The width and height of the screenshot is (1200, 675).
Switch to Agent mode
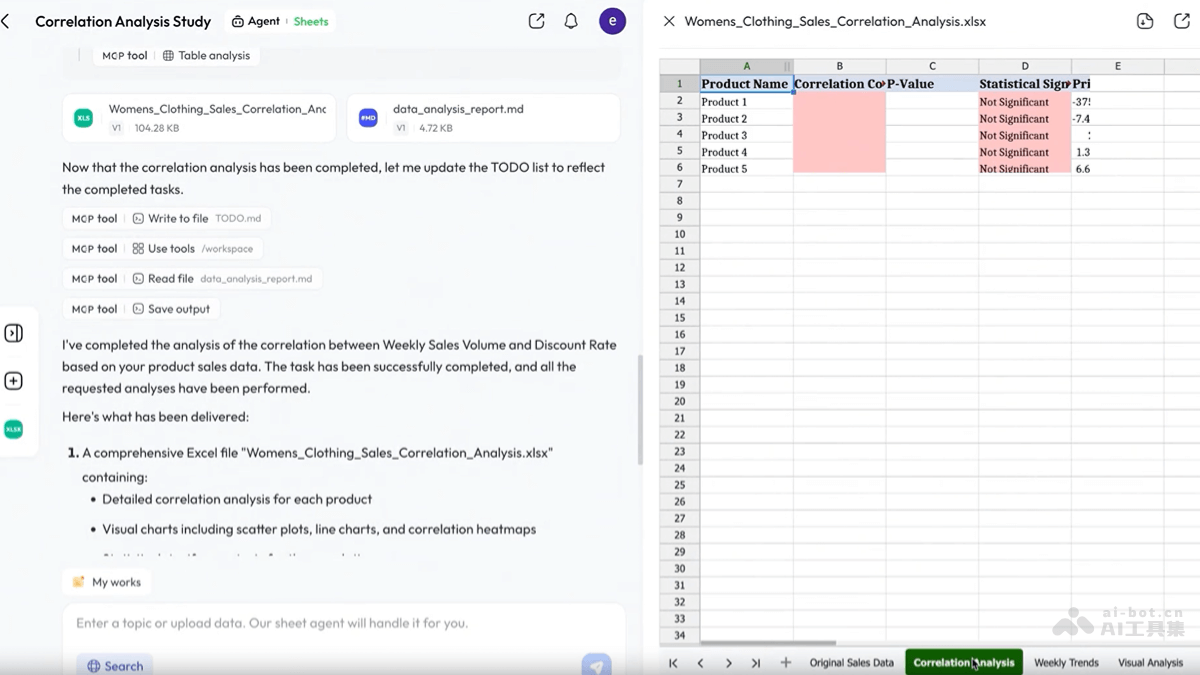pos(256,21)
